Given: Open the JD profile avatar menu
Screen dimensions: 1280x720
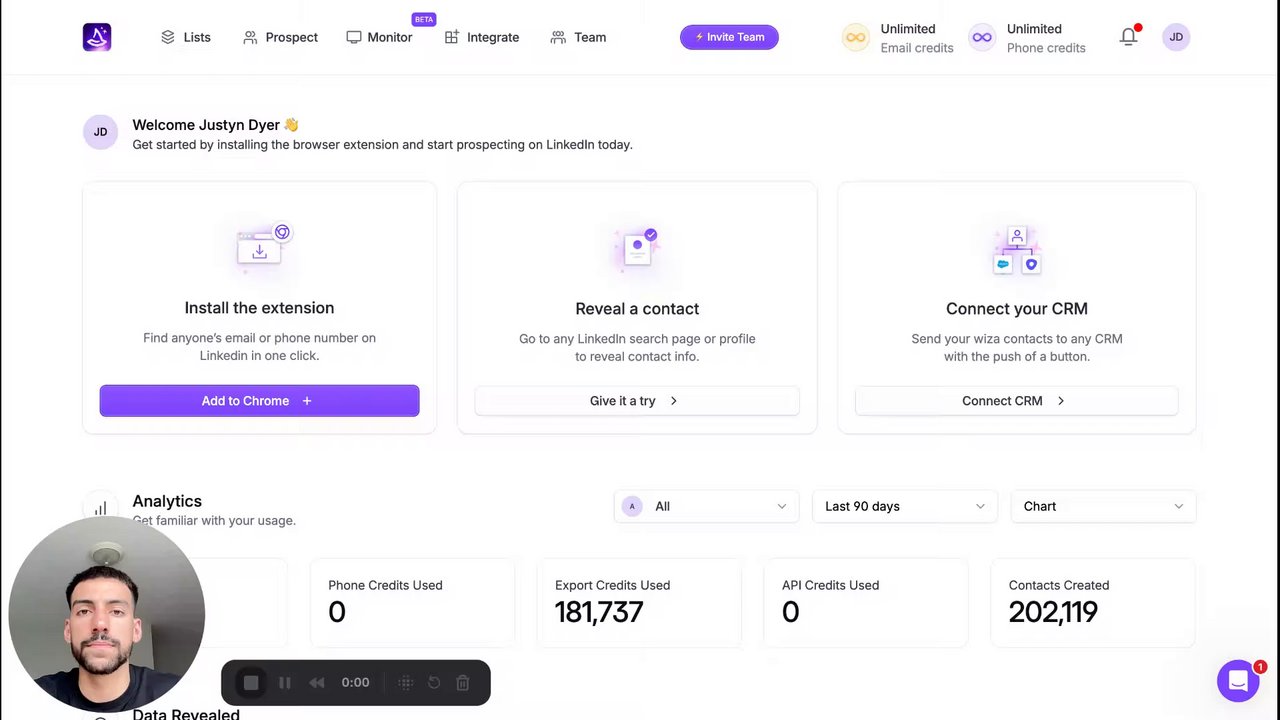Looking at the screenshot, I should pos(1176,37).
